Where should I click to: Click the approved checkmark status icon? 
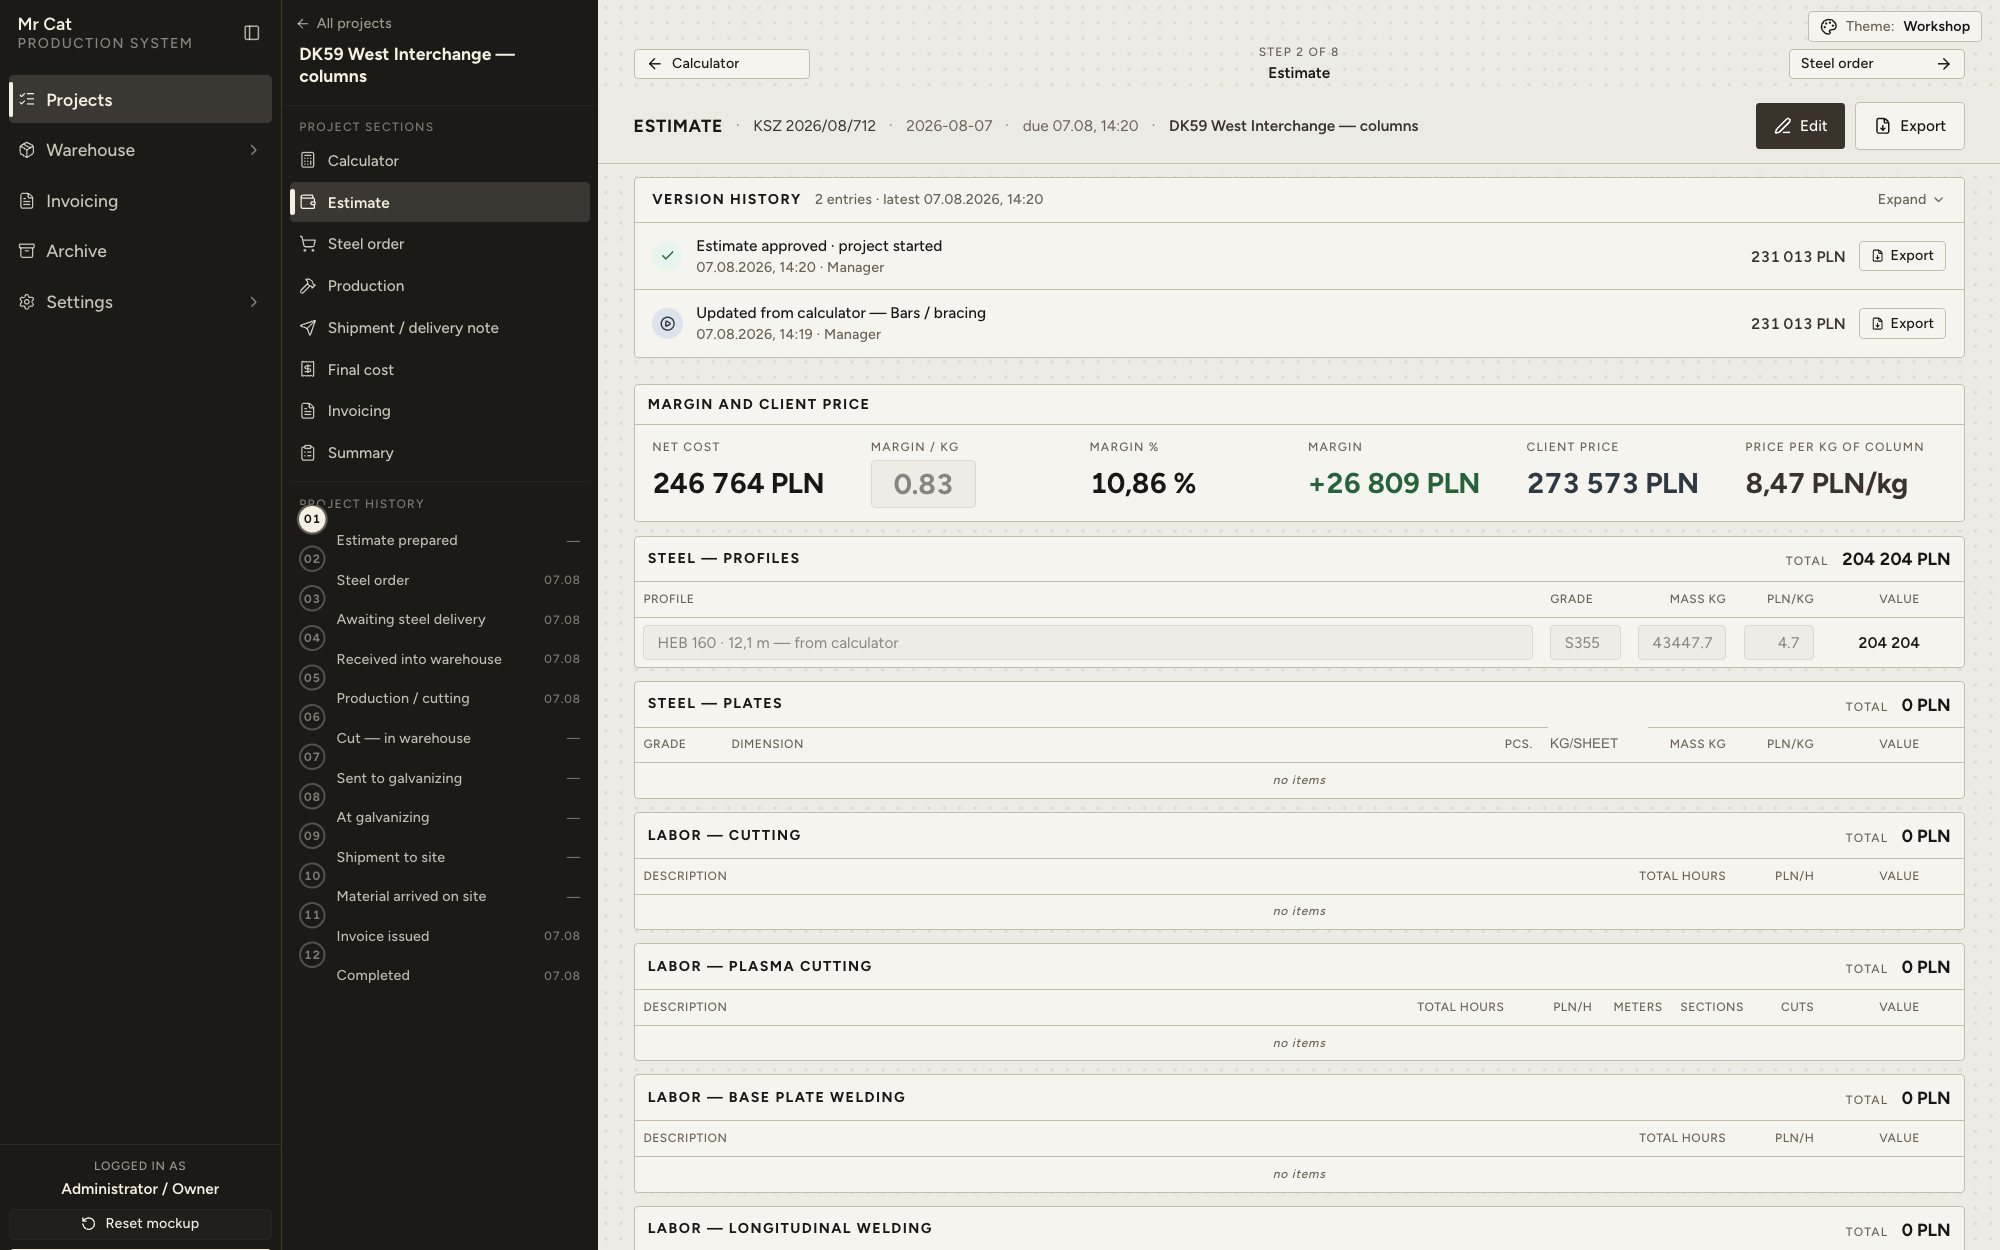pyautogui.click(x=667, y=256)
